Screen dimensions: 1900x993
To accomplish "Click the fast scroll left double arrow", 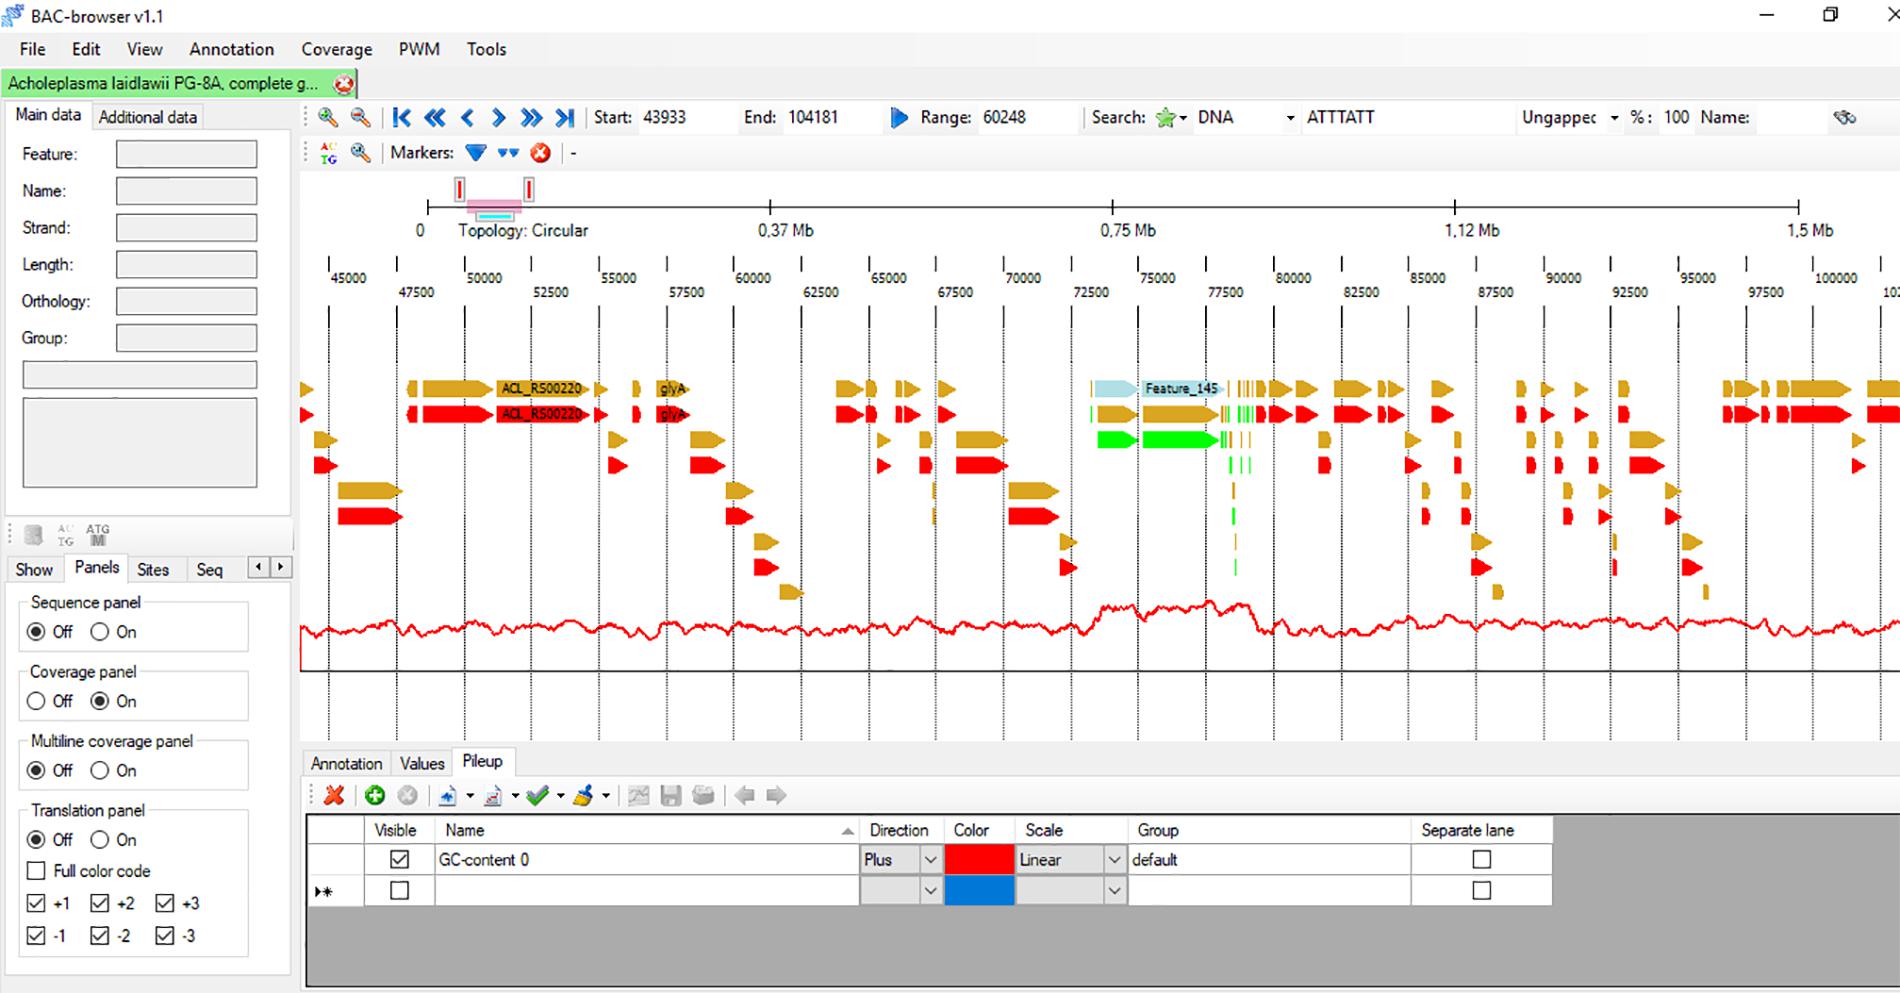I will (x=435, y=117).
